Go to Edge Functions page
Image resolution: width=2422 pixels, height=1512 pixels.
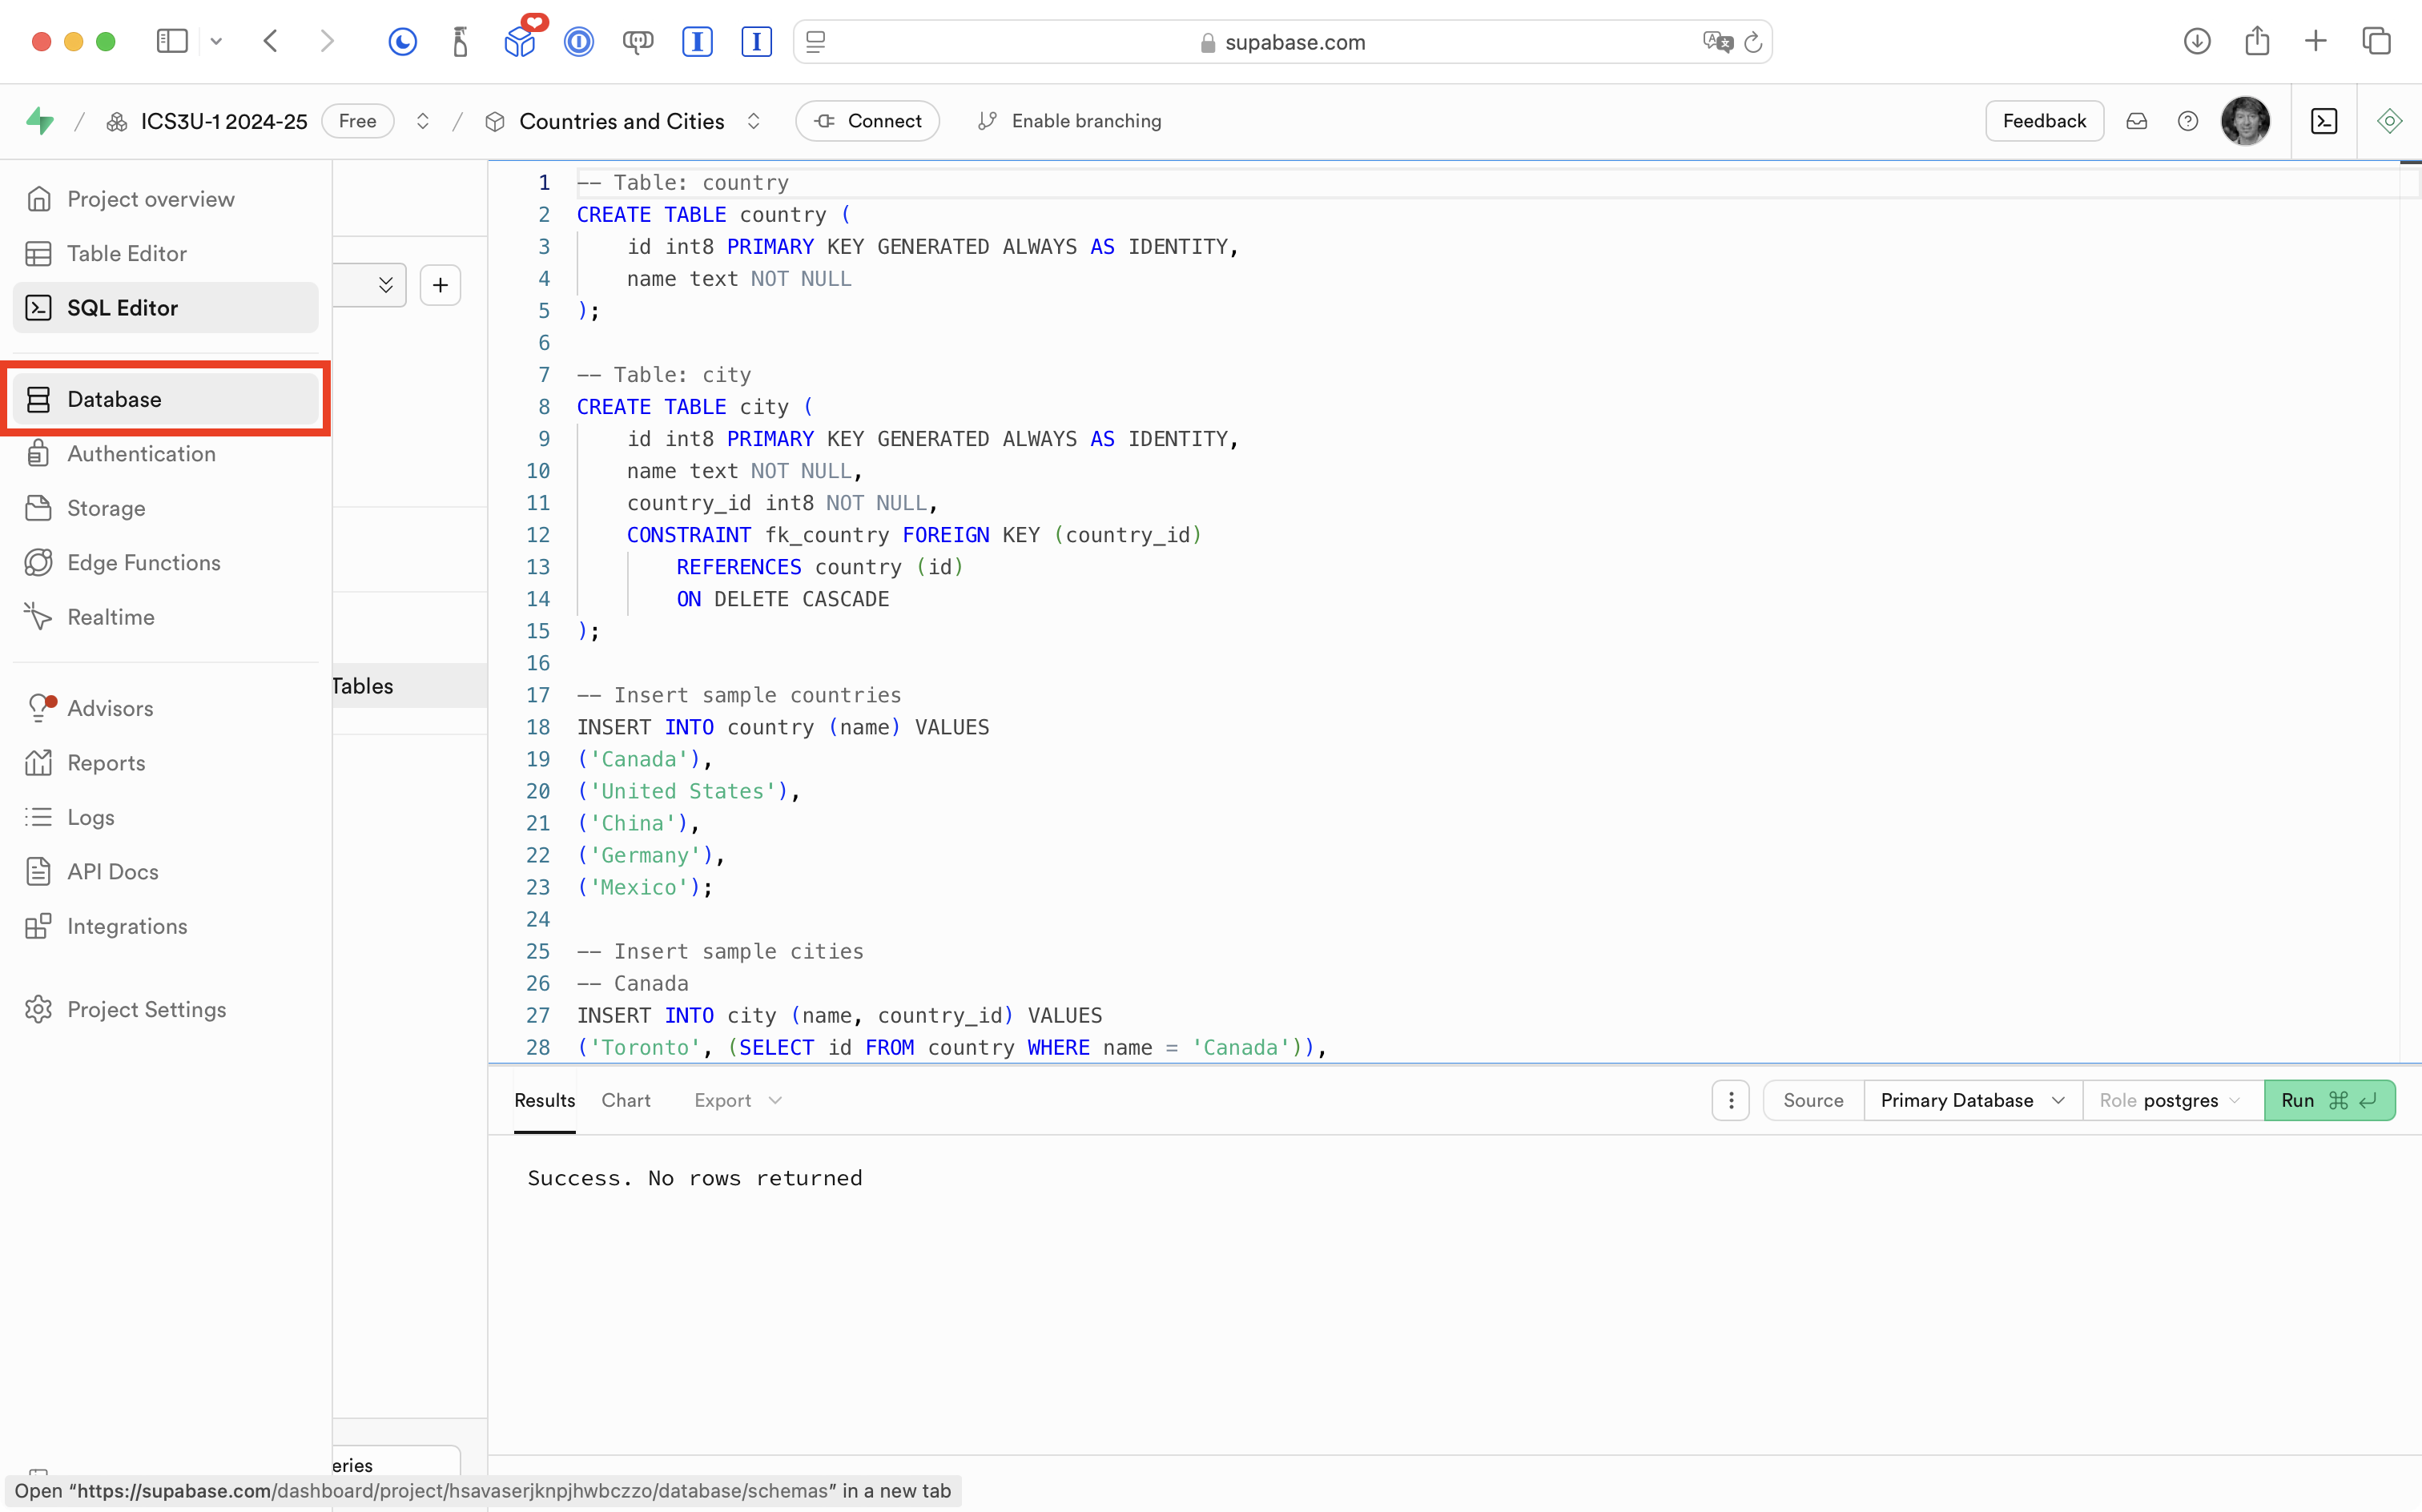(x=143, y=563)
